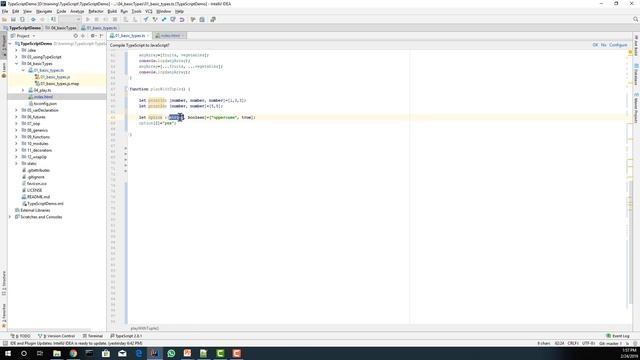This screenshot has width=640, height=360.
Task: Open Chrome from the taskbar
Action: point(73,353)
